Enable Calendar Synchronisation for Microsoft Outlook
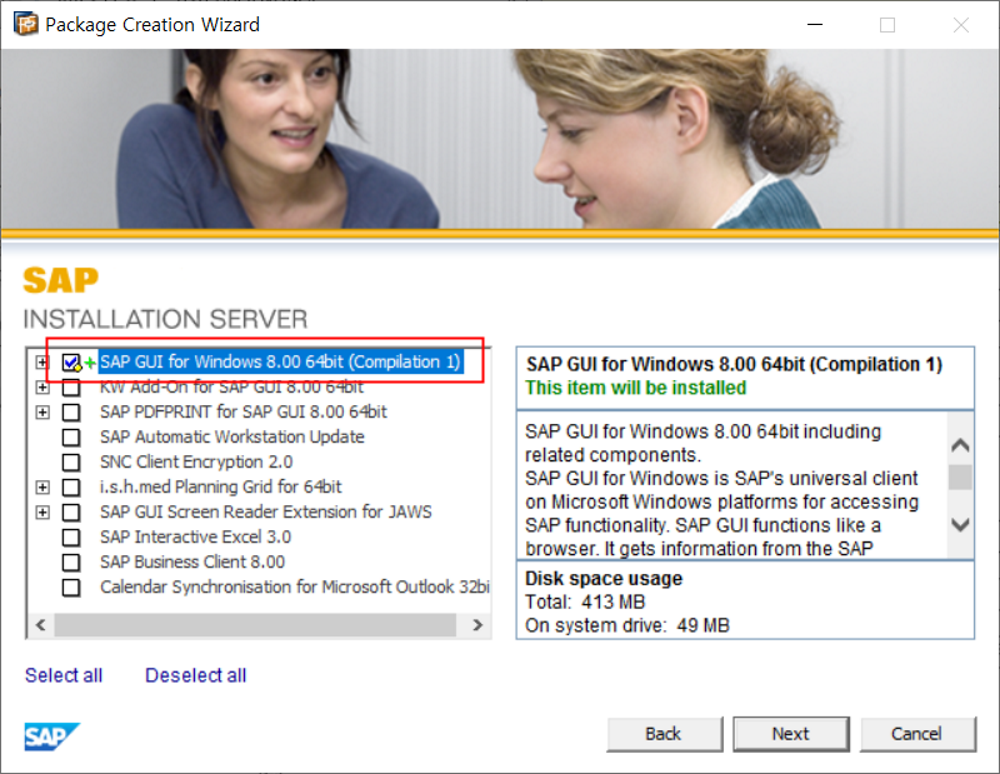 click(x=71, y=587)
